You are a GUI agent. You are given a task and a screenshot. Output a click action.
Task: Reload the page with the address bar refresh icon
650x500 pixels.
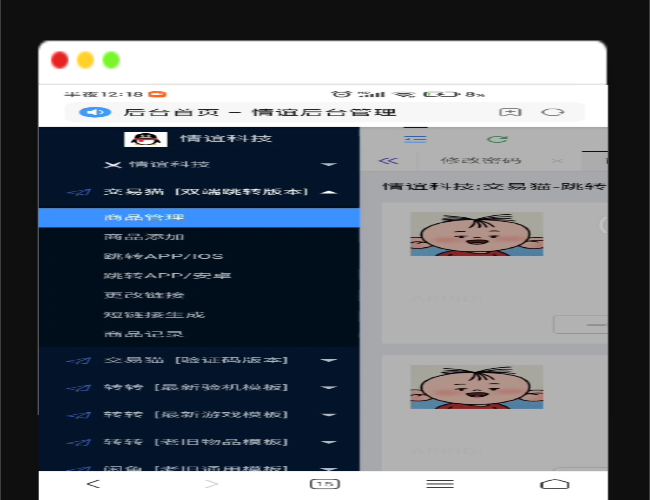pos(553,112)
